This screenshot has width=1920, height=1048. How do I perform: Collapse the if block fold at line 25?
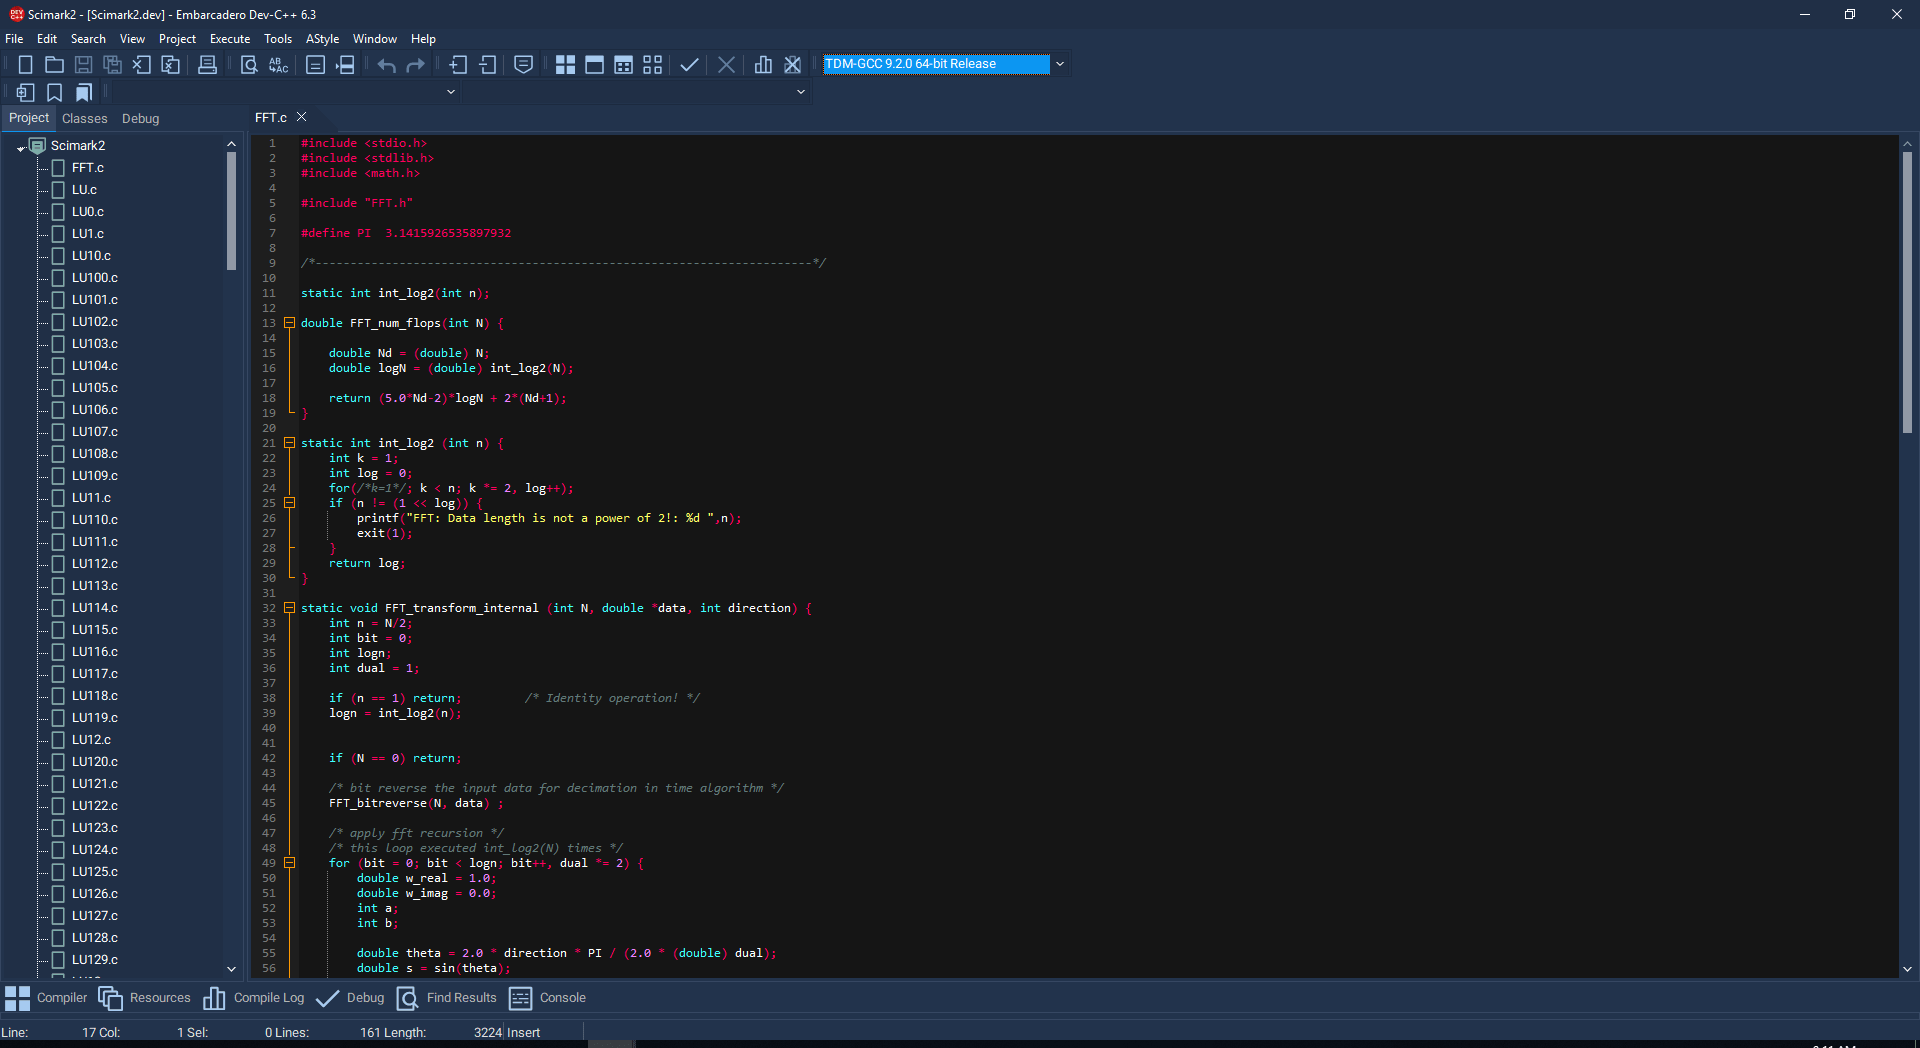tap(290, 503)
